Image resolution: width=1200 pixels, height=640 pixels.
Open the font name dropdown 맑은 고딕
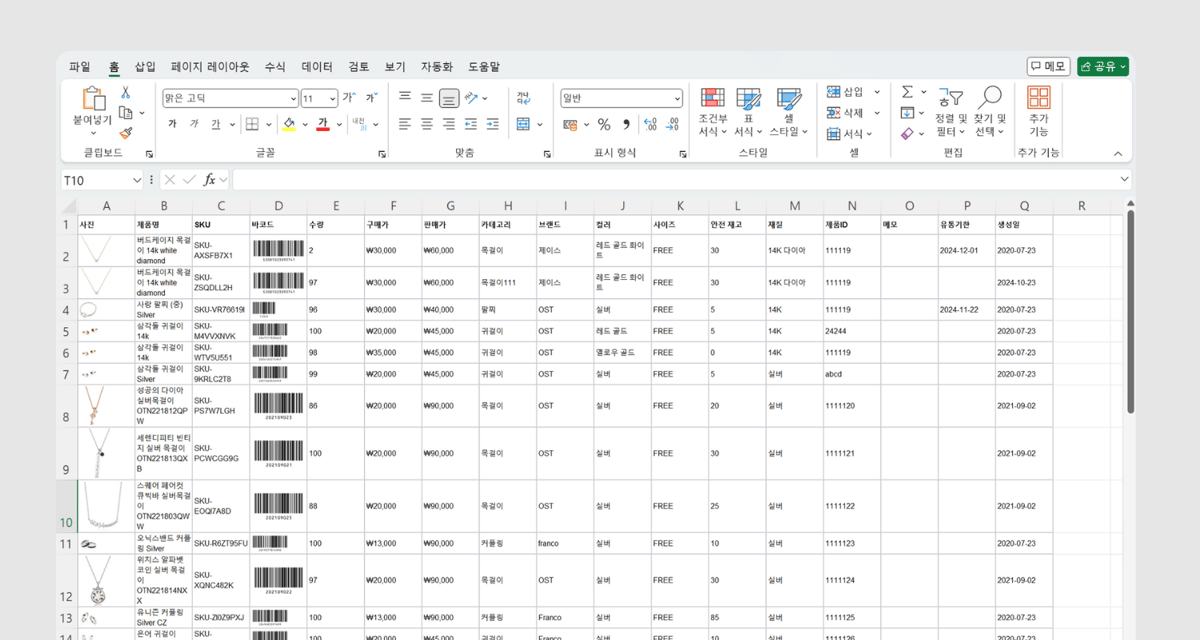230,98
